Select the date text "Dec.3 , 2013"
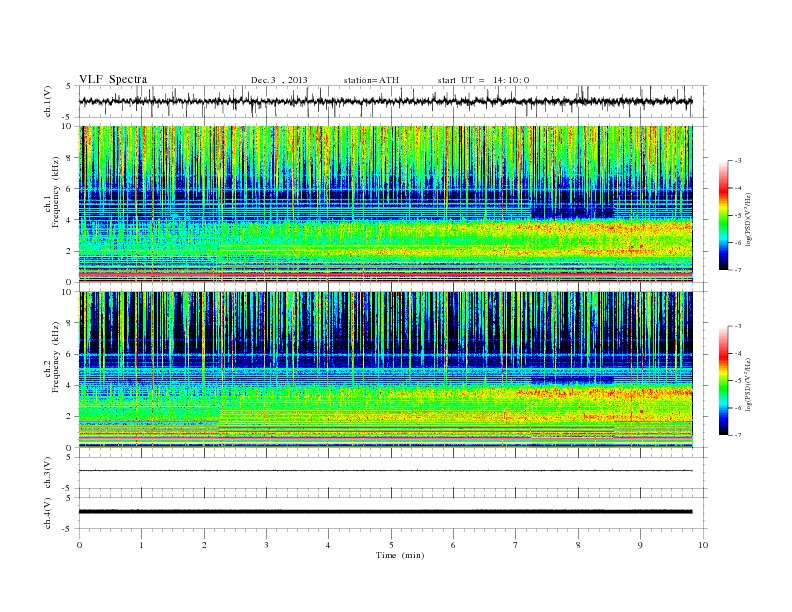Screen dimensions: 792x612 click(x=279, y=80)
